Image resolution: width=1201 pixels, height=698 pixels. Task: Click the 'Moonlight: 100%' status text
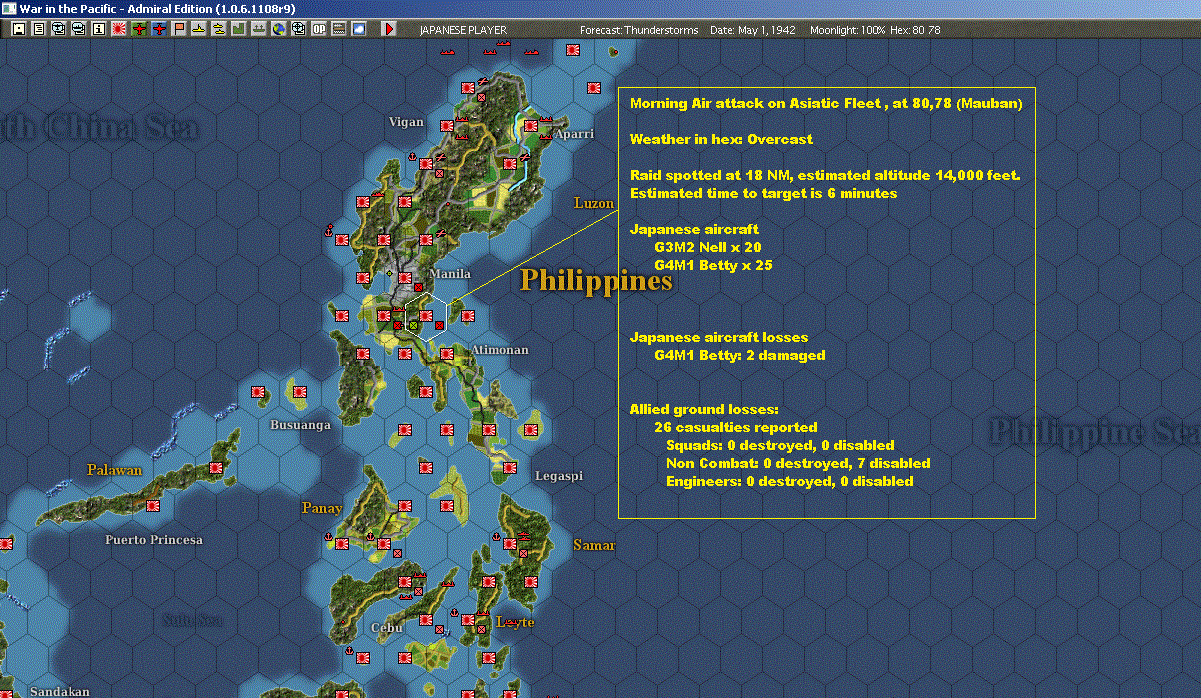point(848,30)
